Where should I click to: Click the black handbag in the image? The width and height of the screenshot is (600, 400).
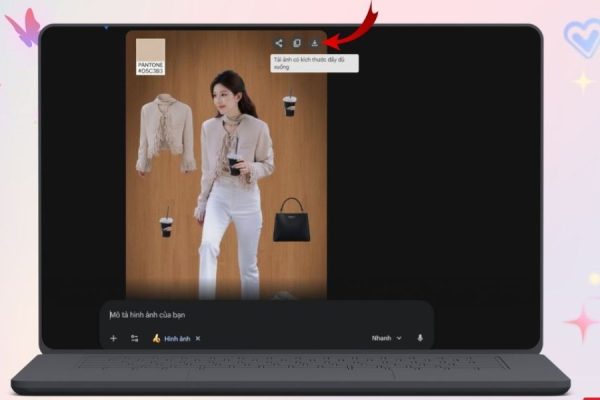point(291,221)
